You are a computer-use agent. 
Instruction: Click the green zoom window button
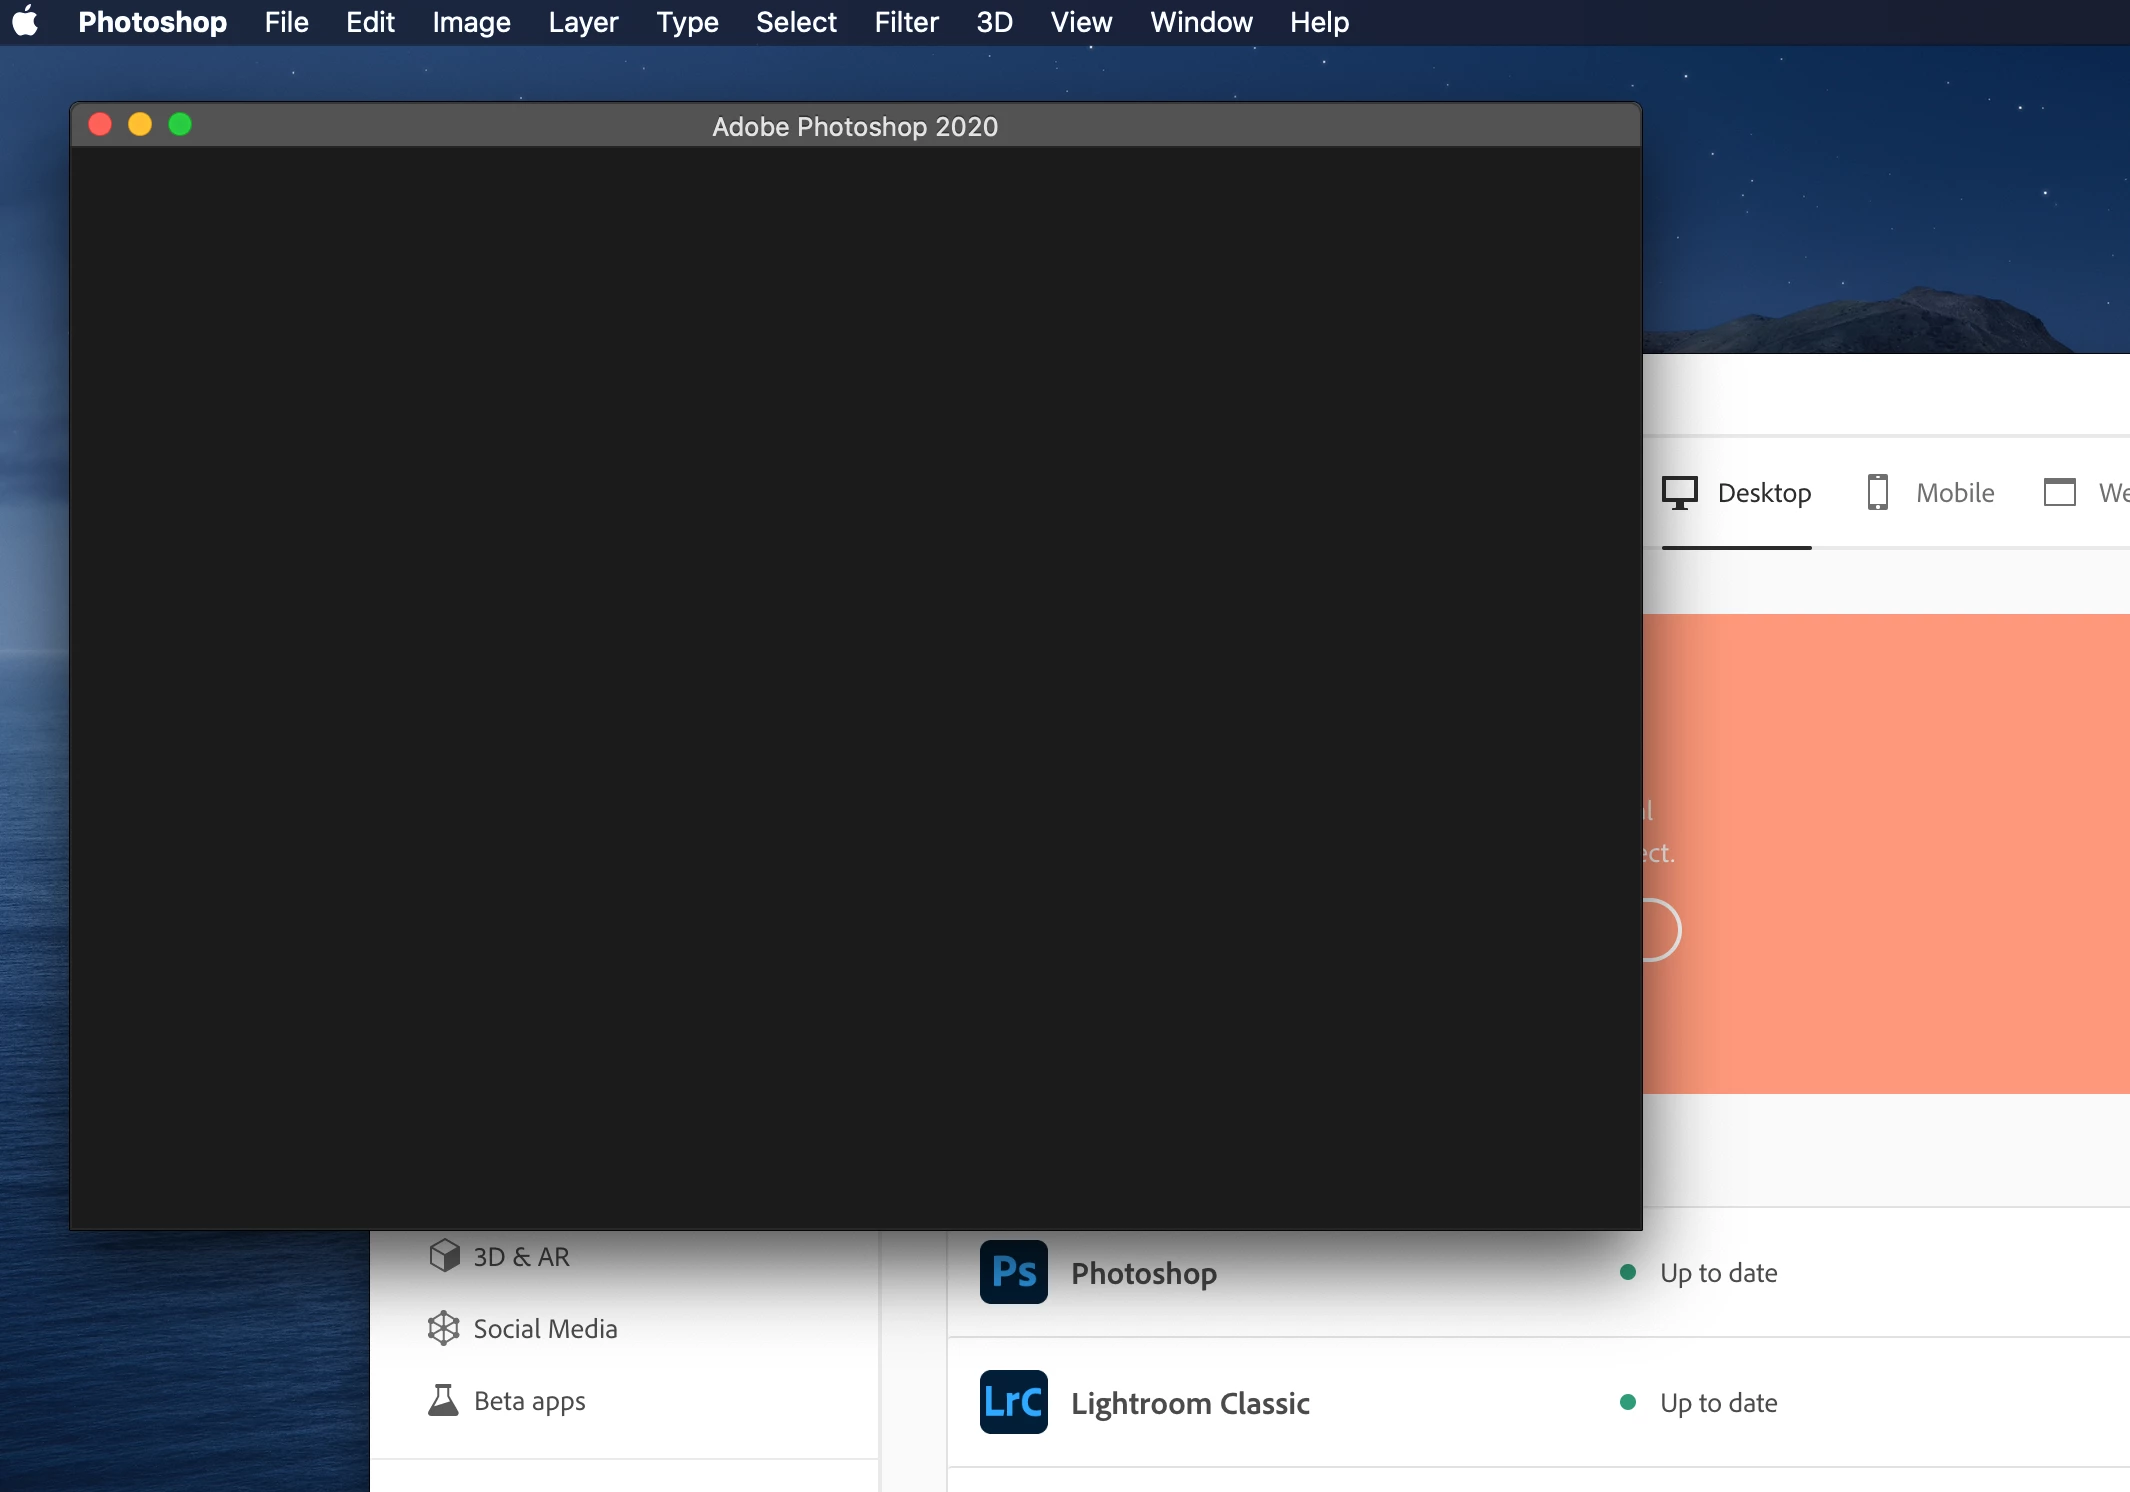coord(180,124)
